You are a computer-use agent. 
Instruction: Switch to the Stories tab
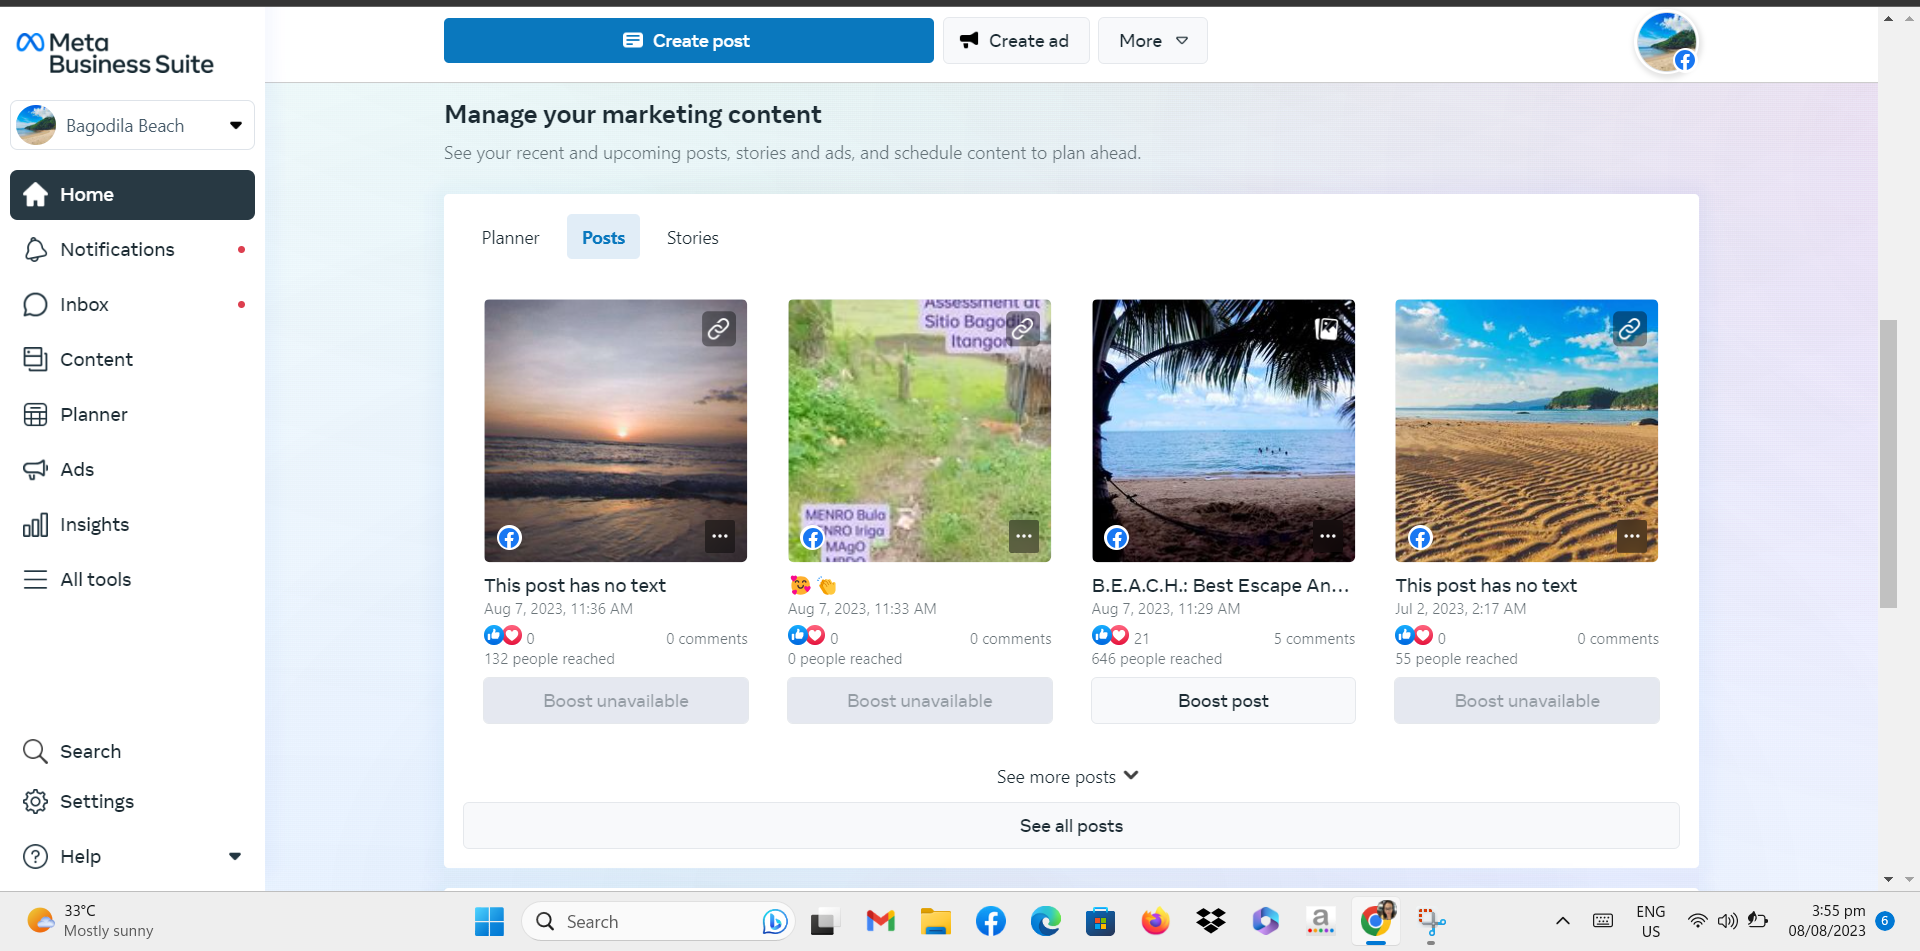click(x=692, y=238)
